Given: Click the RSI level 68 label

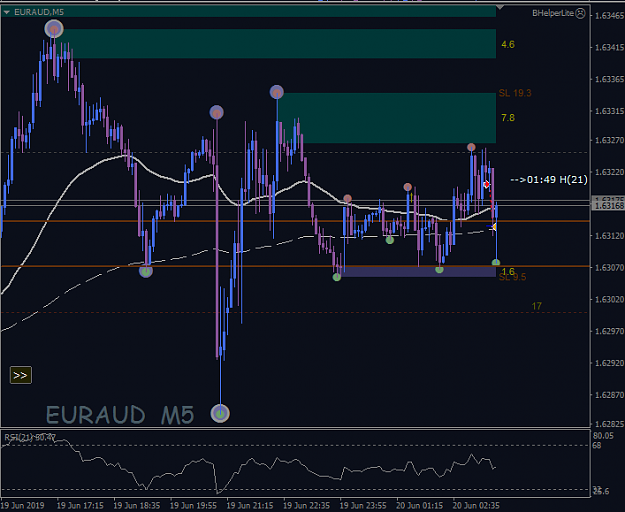Looking at the screenshot, I should (x=597, y=445).
